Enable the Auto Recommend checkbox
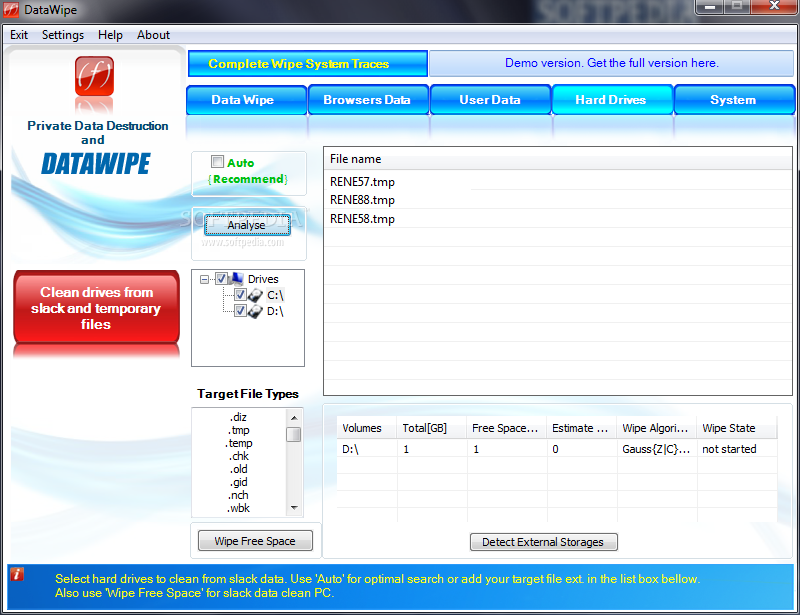The image size is (800, 615). click(217, 162)
